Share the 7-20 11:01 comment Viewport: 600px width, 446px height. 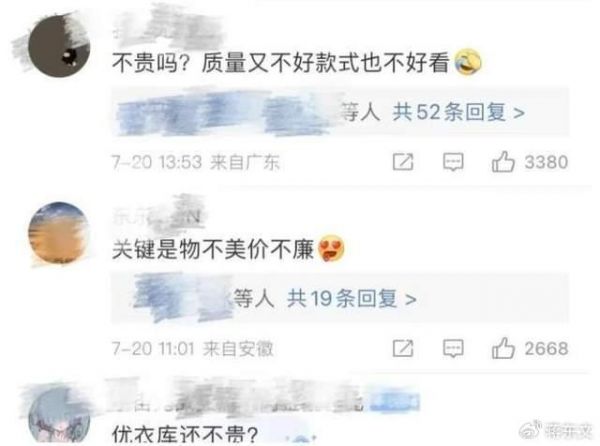click(403, 348)
